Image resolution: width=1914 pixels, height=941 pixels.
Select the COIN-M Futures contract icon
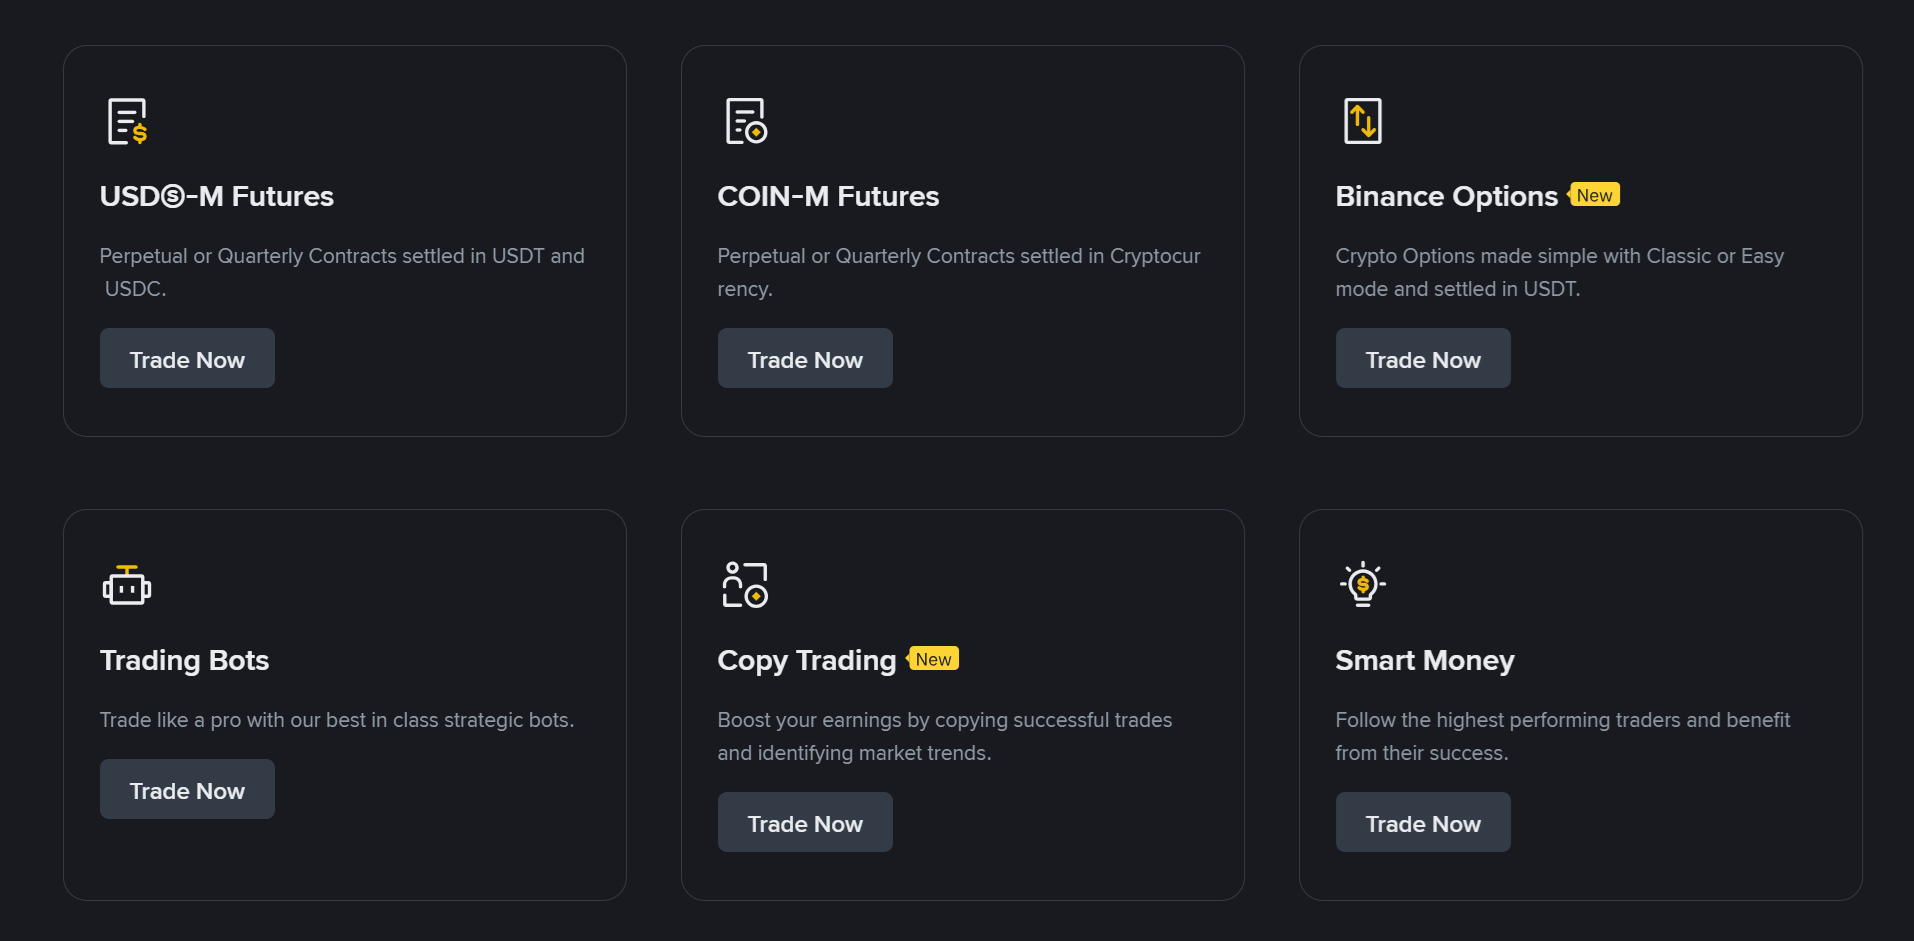[744, 120]
